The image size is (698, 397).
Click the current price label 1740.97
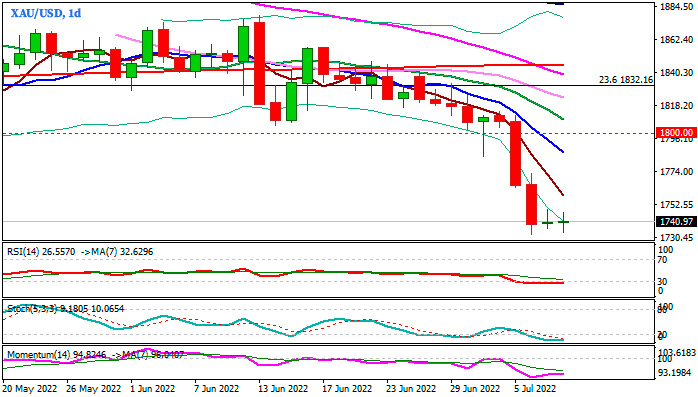point(677,221)
